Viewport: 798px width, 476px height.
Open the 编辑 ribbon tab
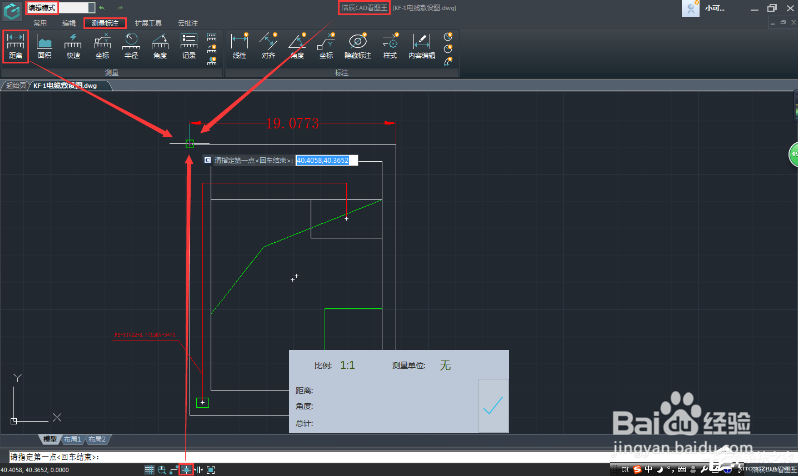click(x=69, y=23)
